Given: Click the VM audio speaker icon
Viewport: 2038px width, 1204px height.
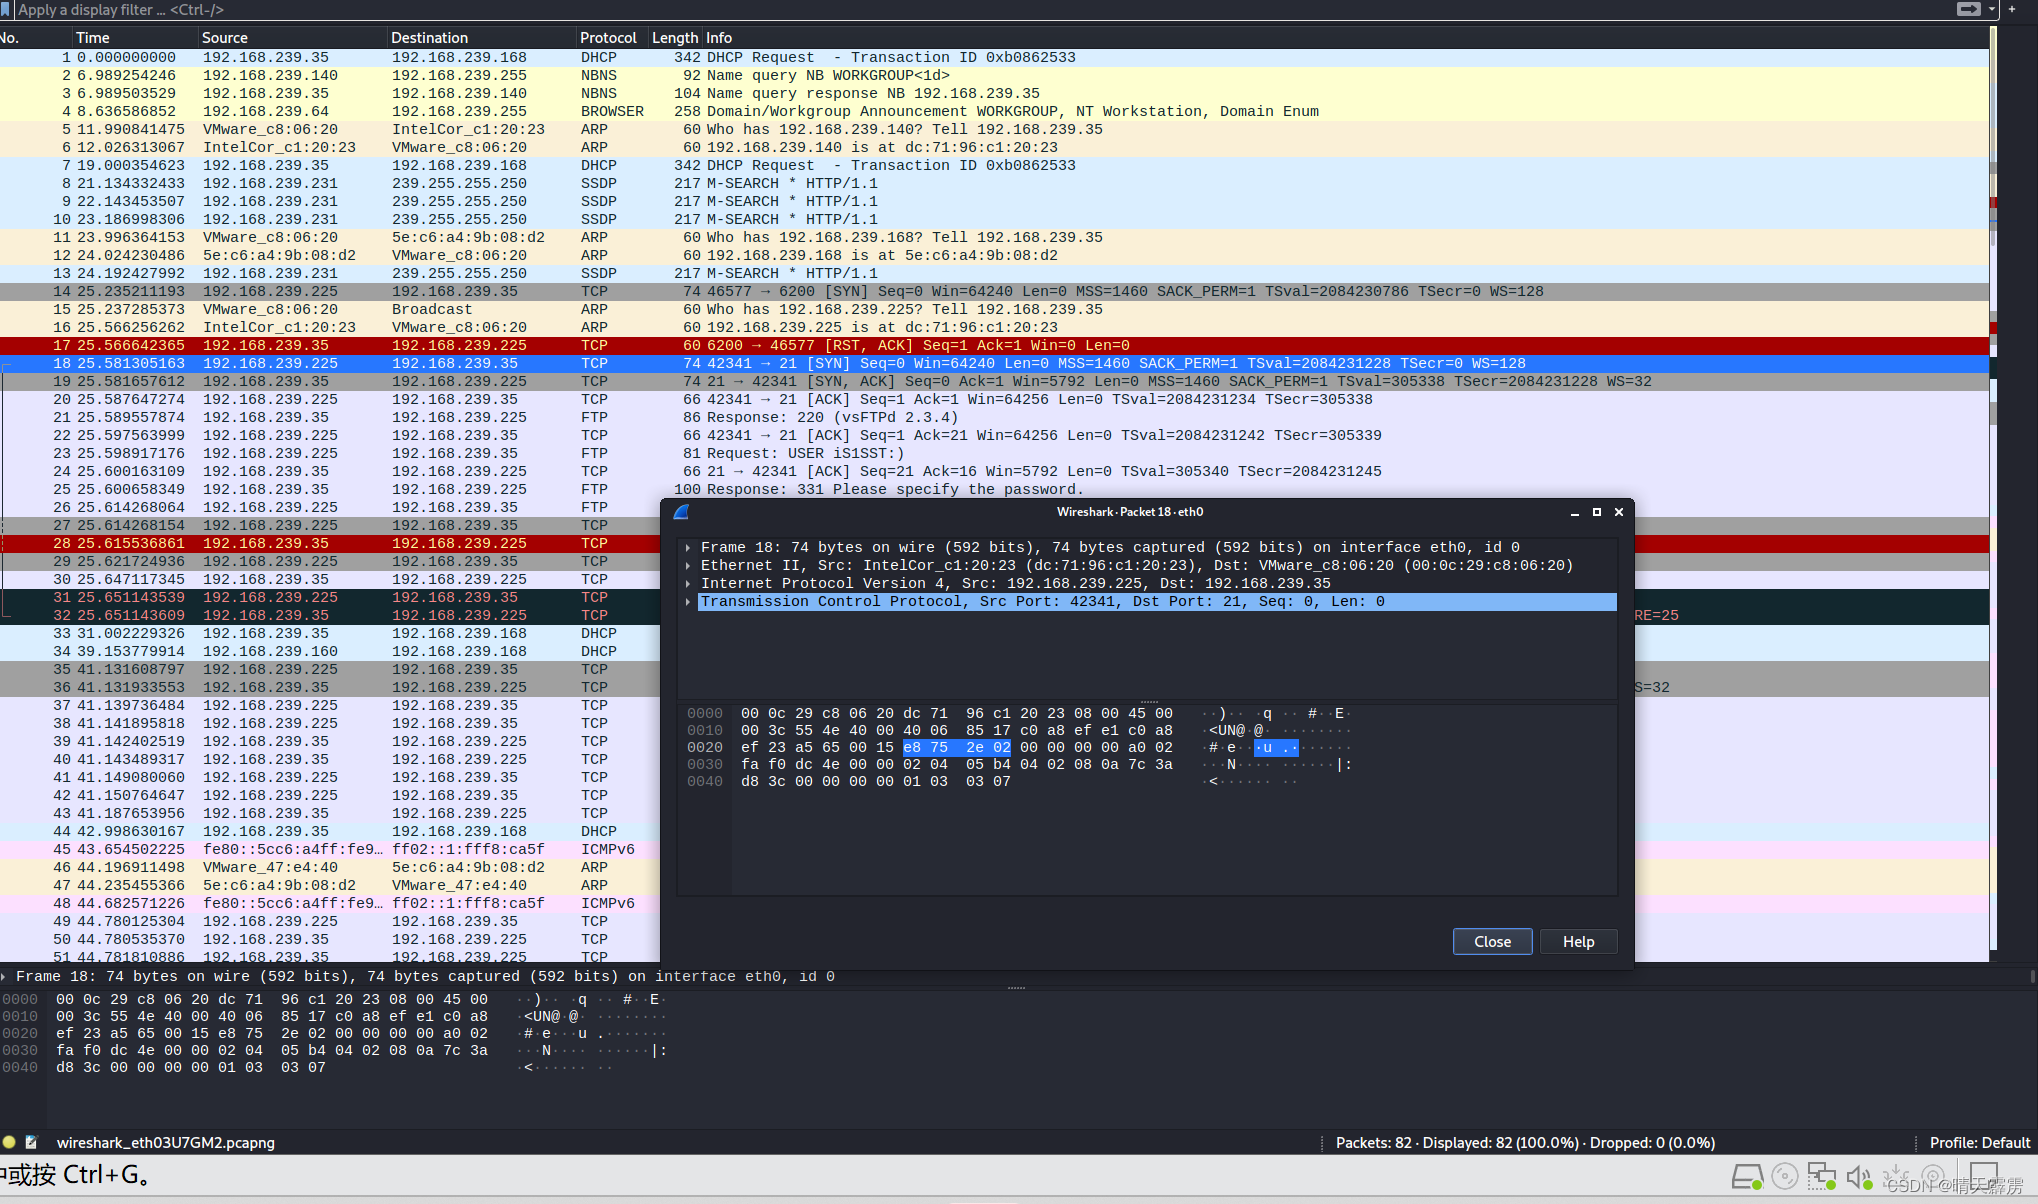Looking at the screenshot, I should click(x=1859, y=1177).
